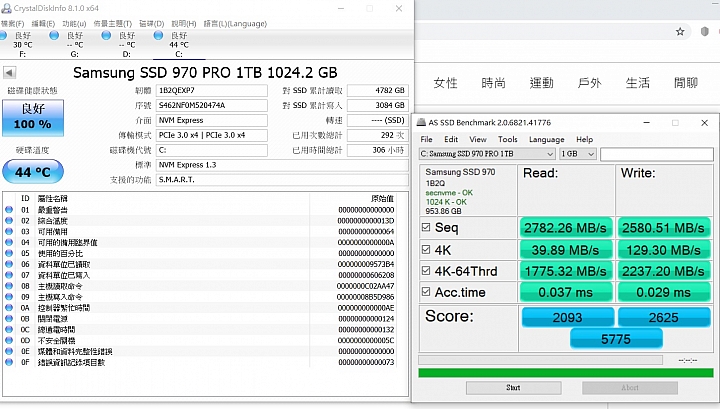Disable the Acc.time test checkbox
Image resolution: width=720 pixels, height=409 pixels.
[426, 292]
